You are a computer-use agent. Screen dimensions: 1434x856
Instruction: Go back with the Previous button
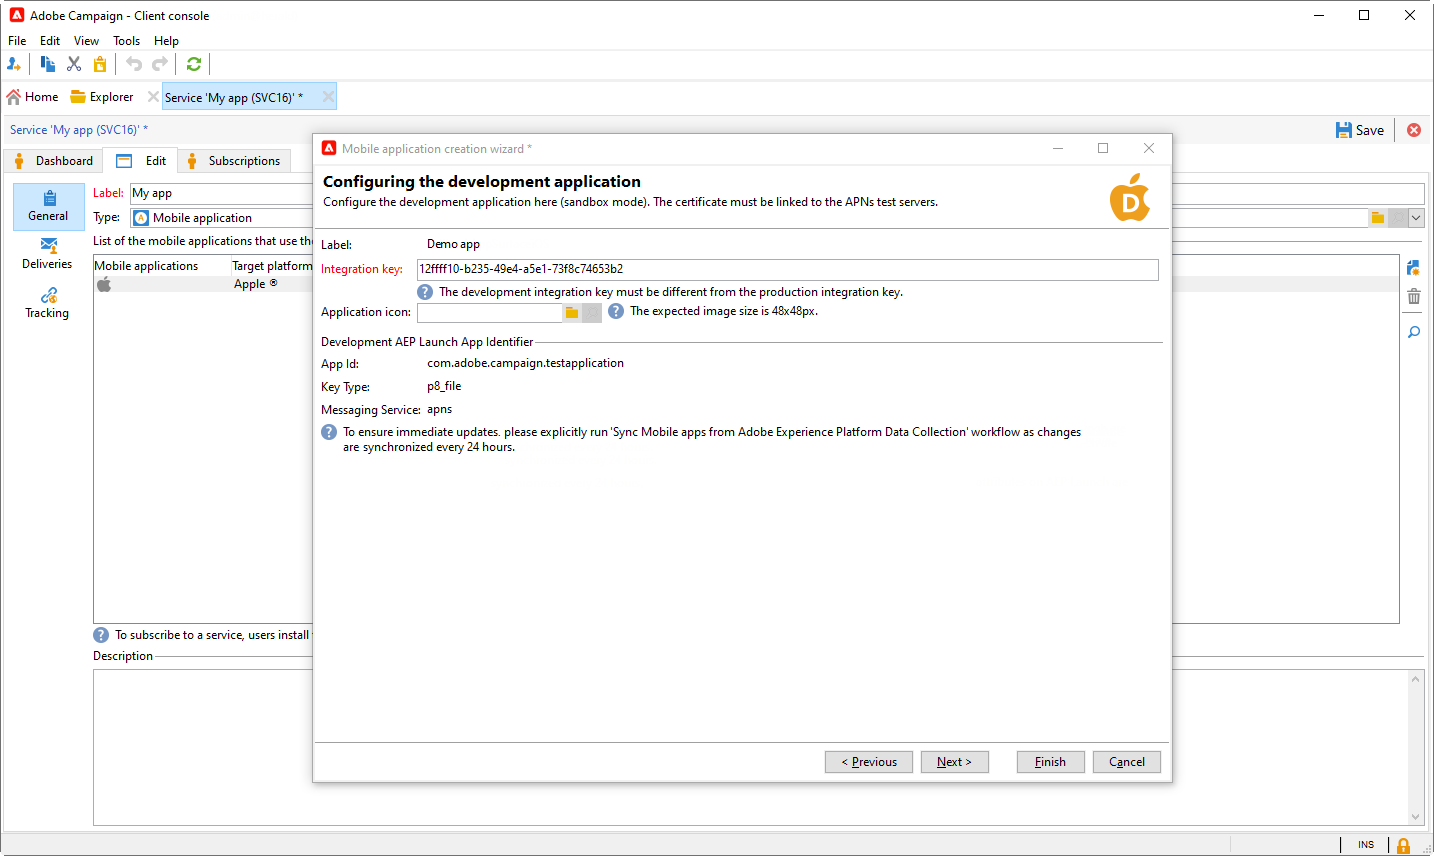[869, 762]
